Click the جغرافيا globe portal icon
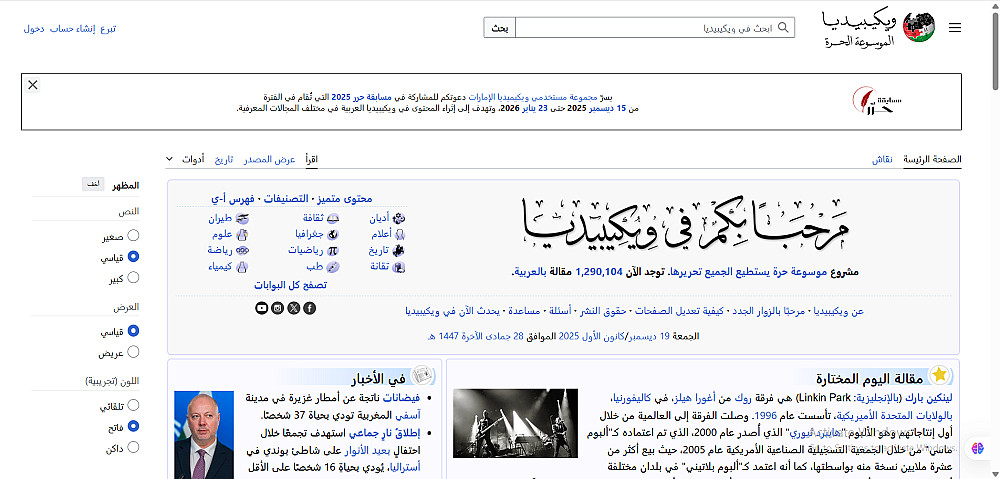 (x=333, y=234)
